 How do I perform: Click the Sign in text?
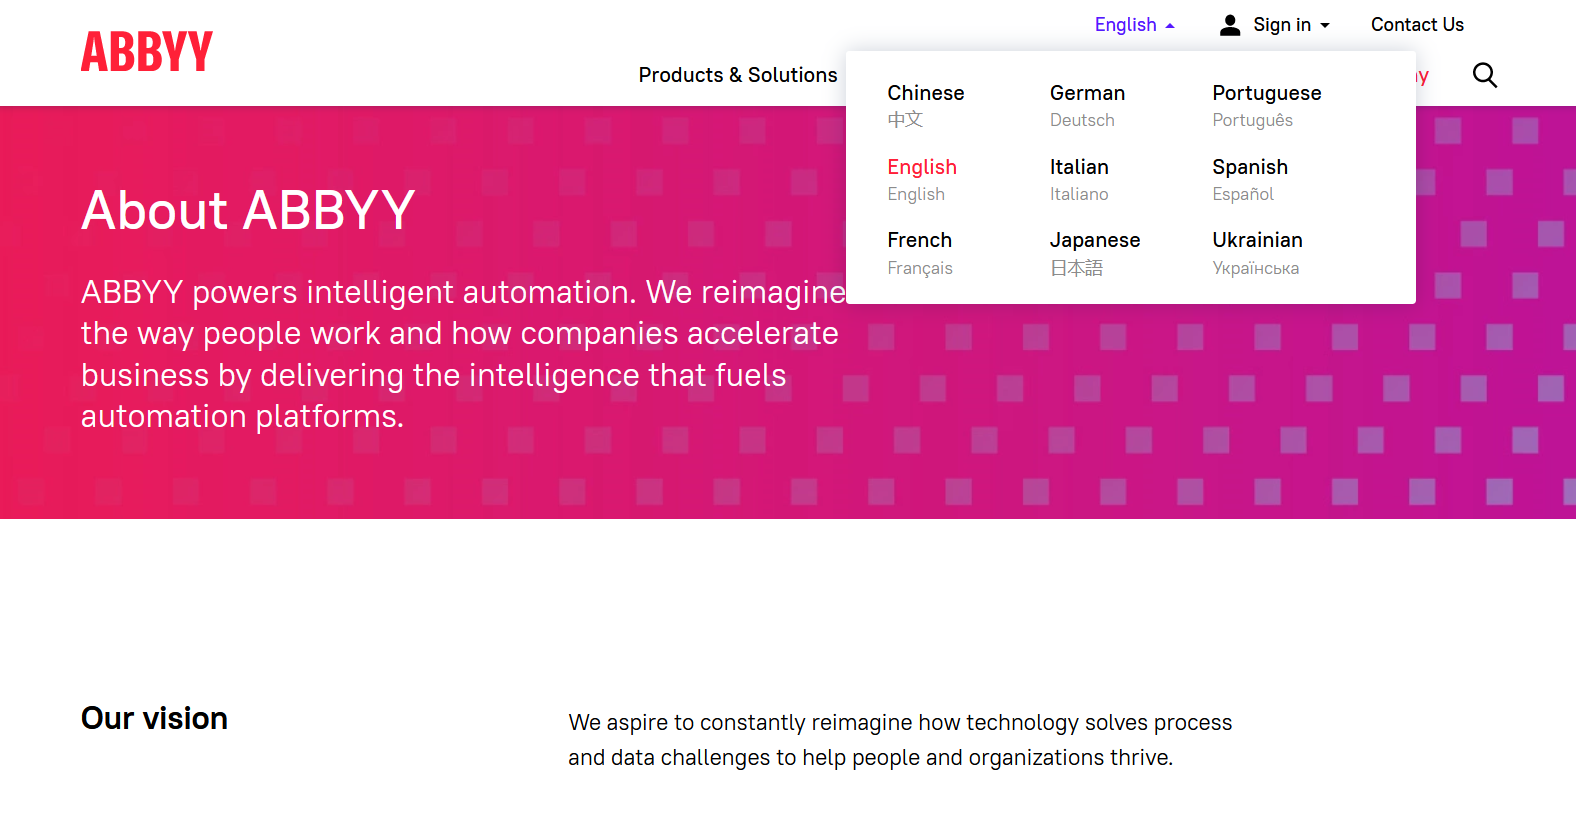point(1281,25)
